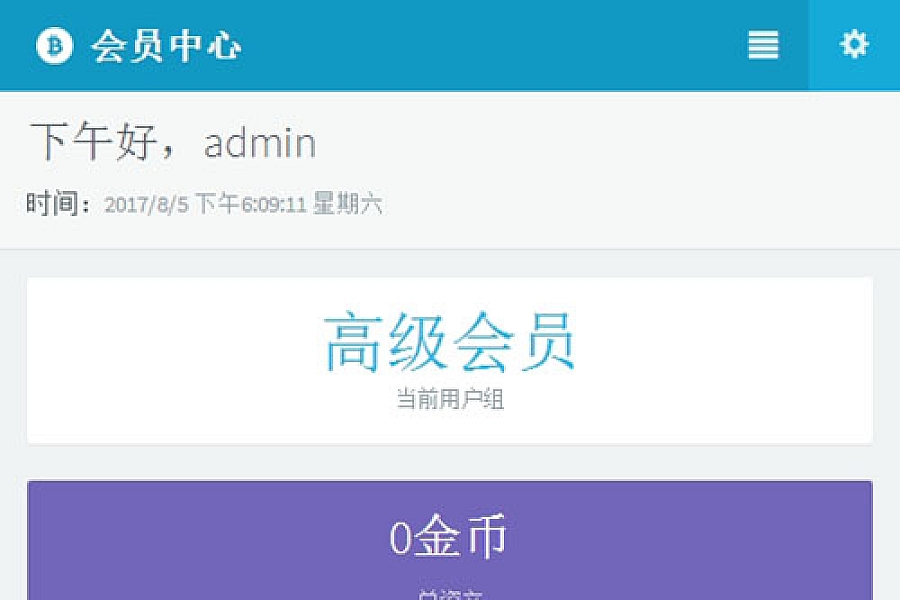
Task: Click the light greeting panel background
Action: (450, 171)
